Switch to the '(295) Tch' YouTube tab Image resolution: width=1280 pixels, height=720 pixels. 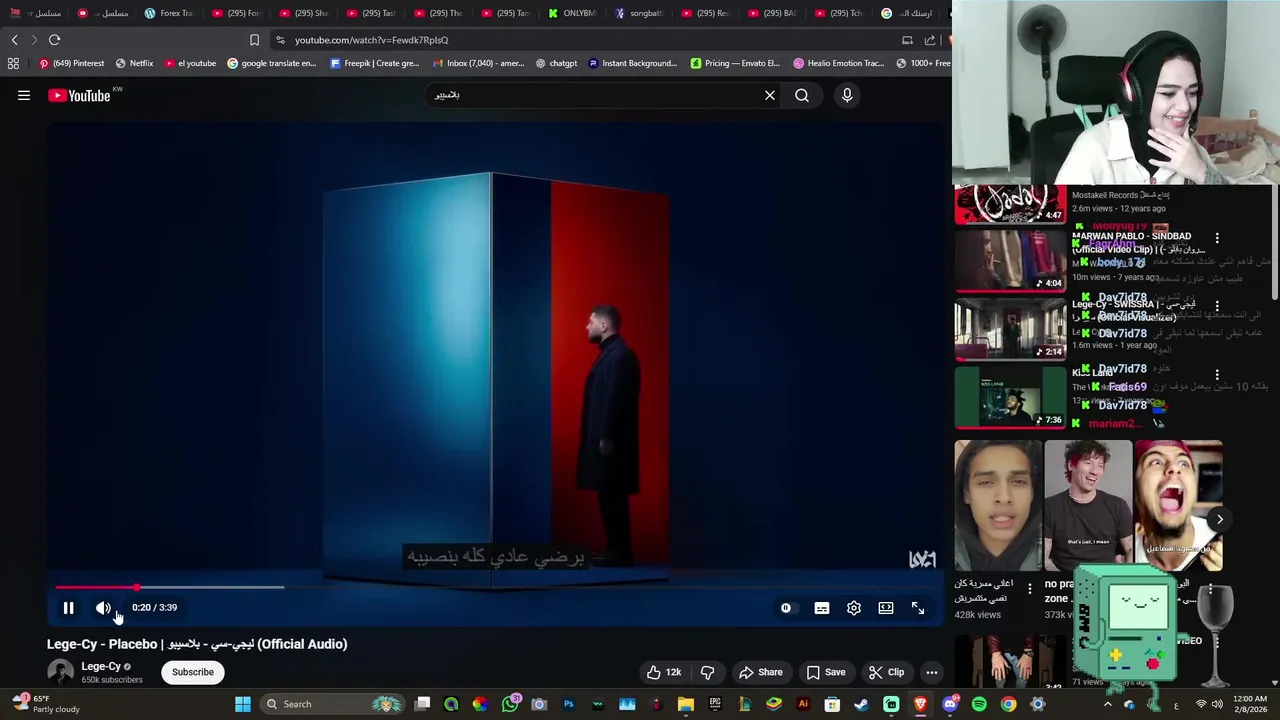point(840,13)
